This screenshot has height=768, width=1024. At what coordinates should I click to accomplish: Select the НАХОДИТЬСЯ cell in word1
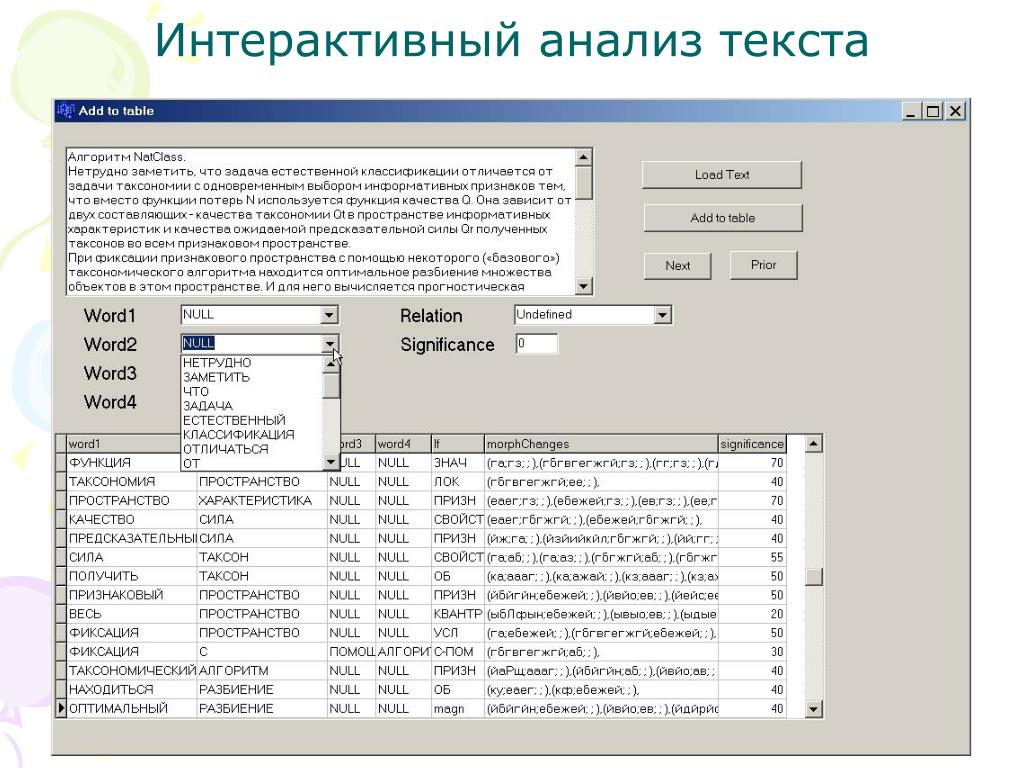(132, 690)
